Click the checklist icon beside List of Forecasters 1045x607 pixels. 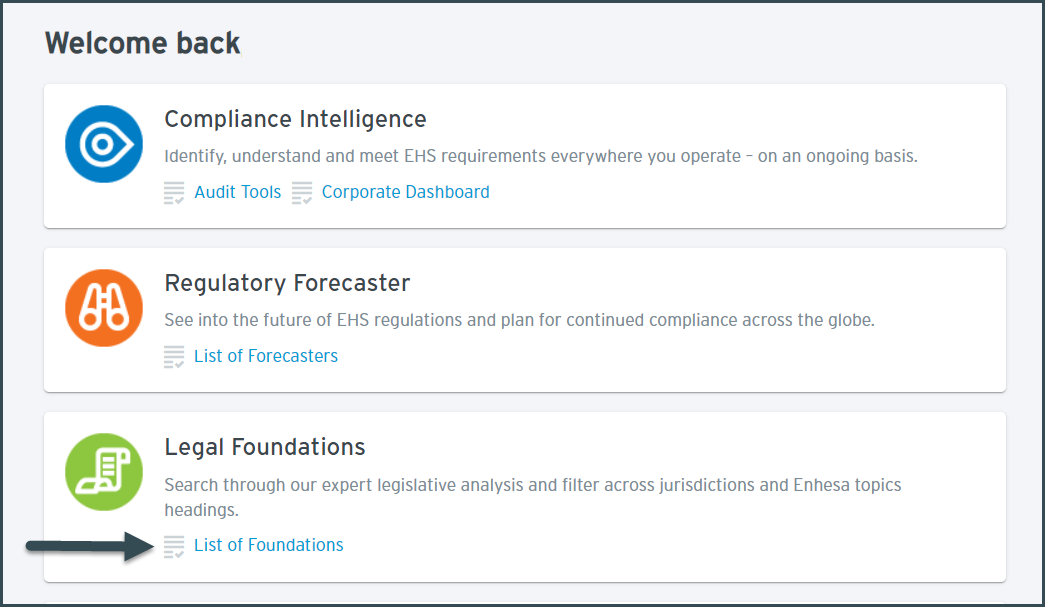coord(174,356)
